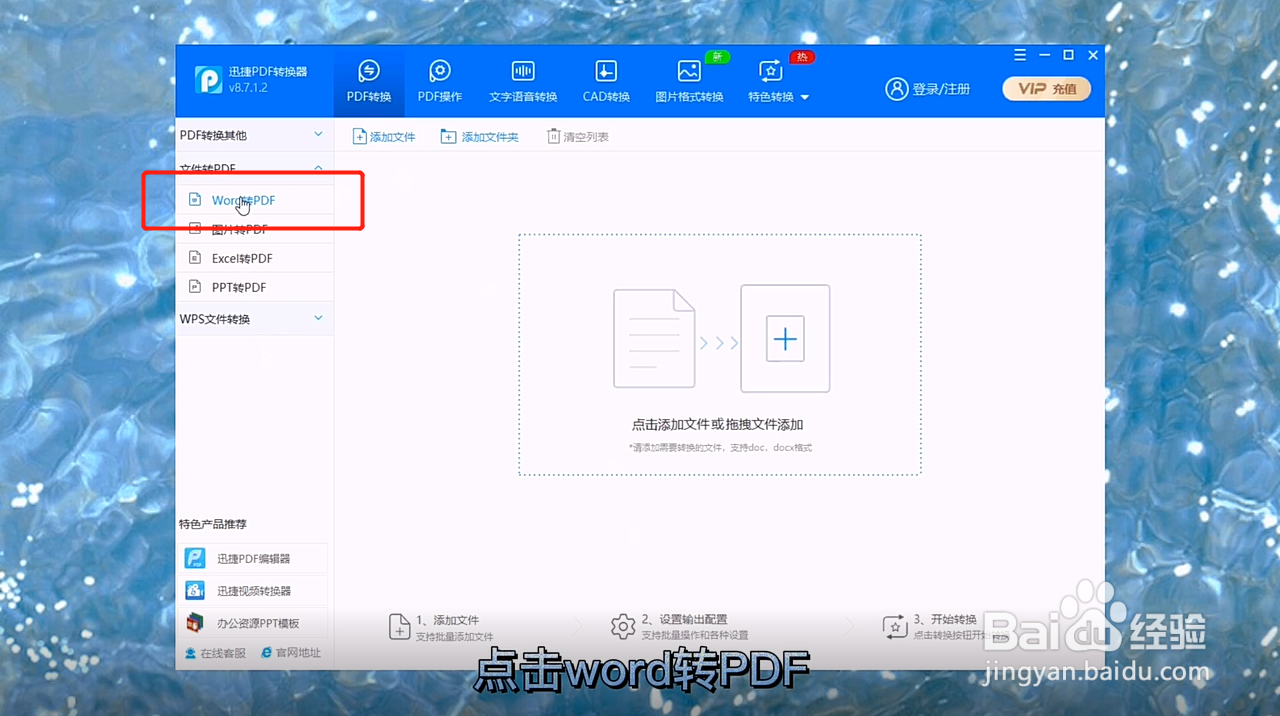This screenshot has height=716, width=1280.
Task: Click the Excel转PDF file icon
Action: click(x=195, y=258)
